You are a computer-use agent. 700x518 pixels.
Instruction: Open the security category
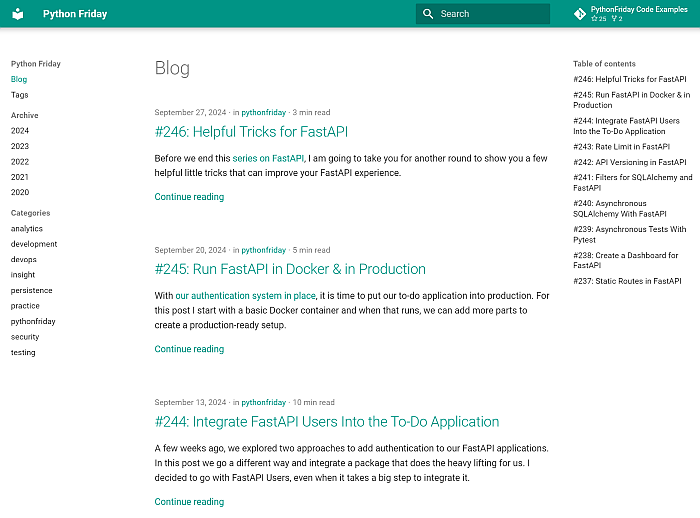coord(25,337)
